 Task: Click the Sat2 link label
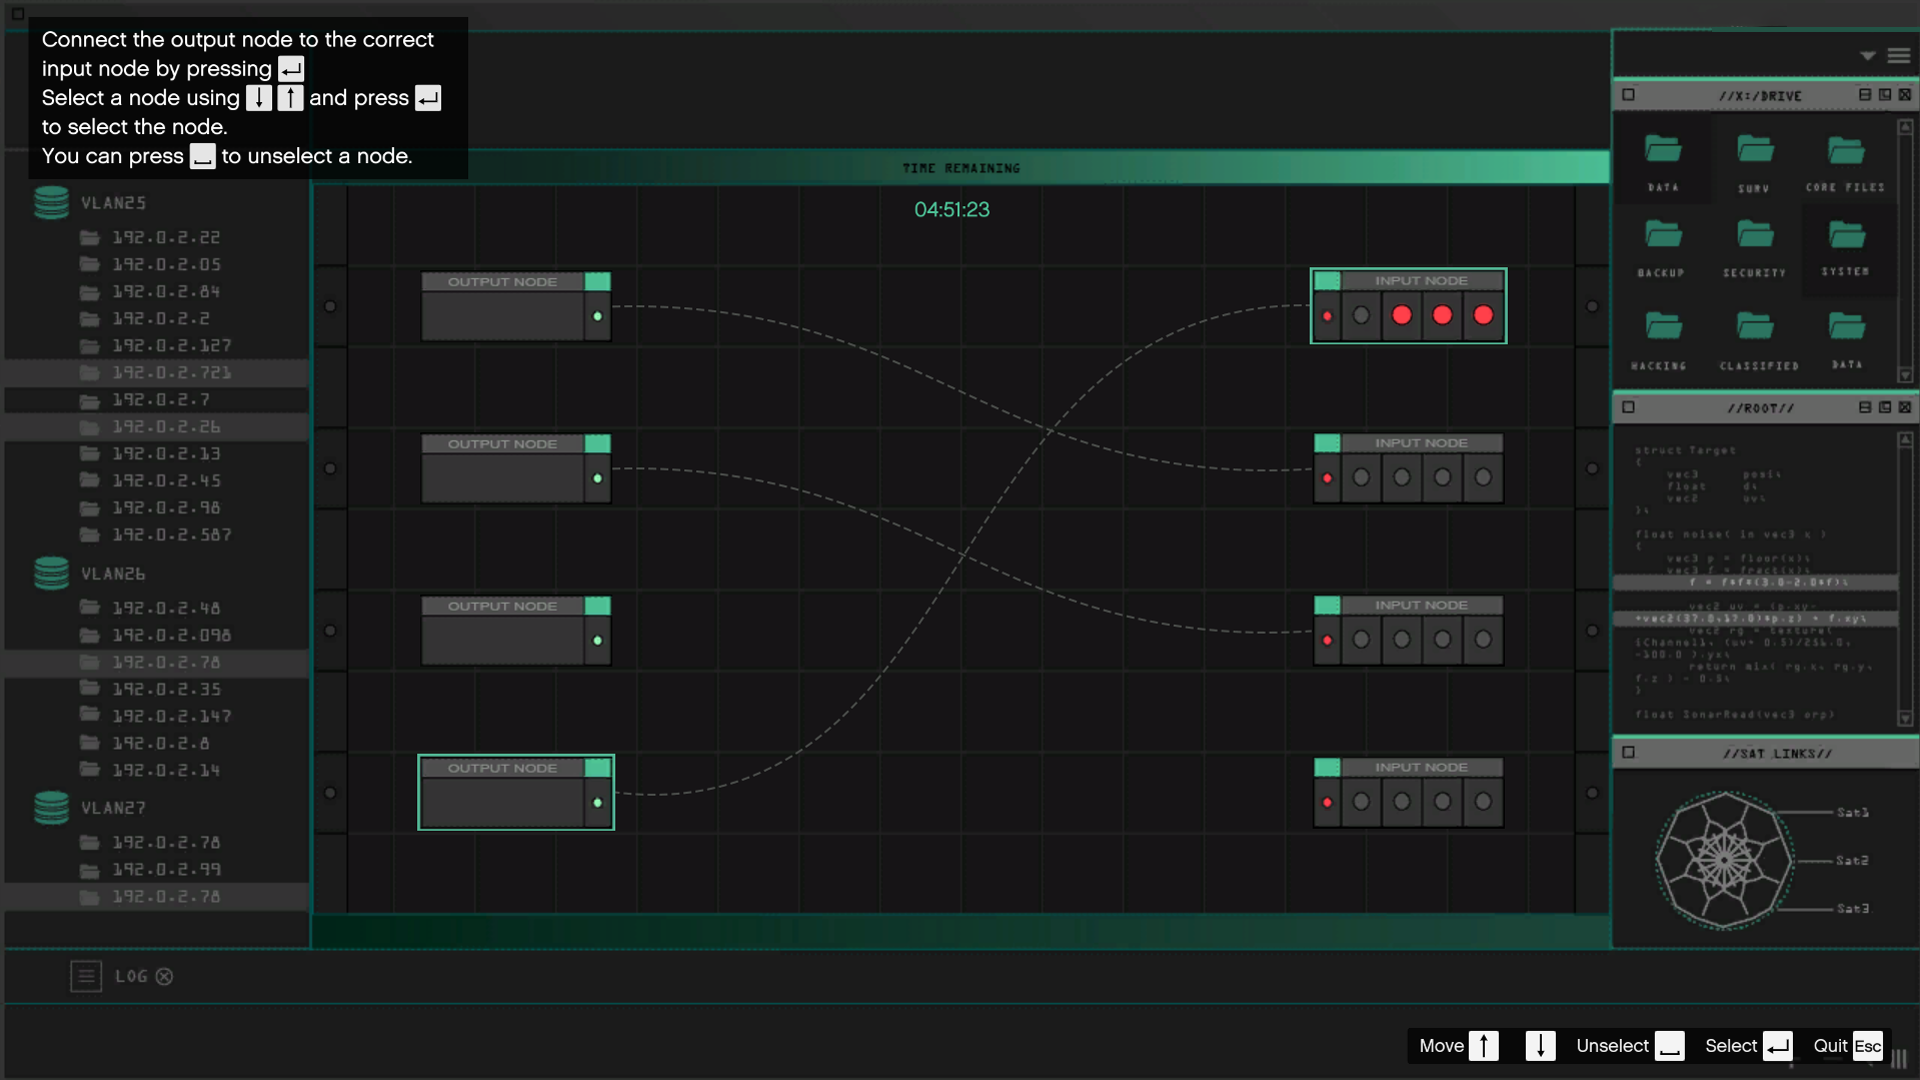[x=1852, y=861]
